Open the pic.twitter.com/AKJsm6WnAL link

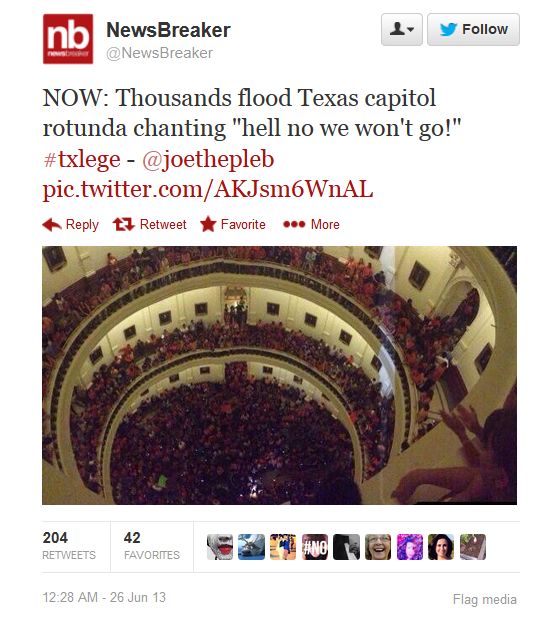click(x=208, y=189)
